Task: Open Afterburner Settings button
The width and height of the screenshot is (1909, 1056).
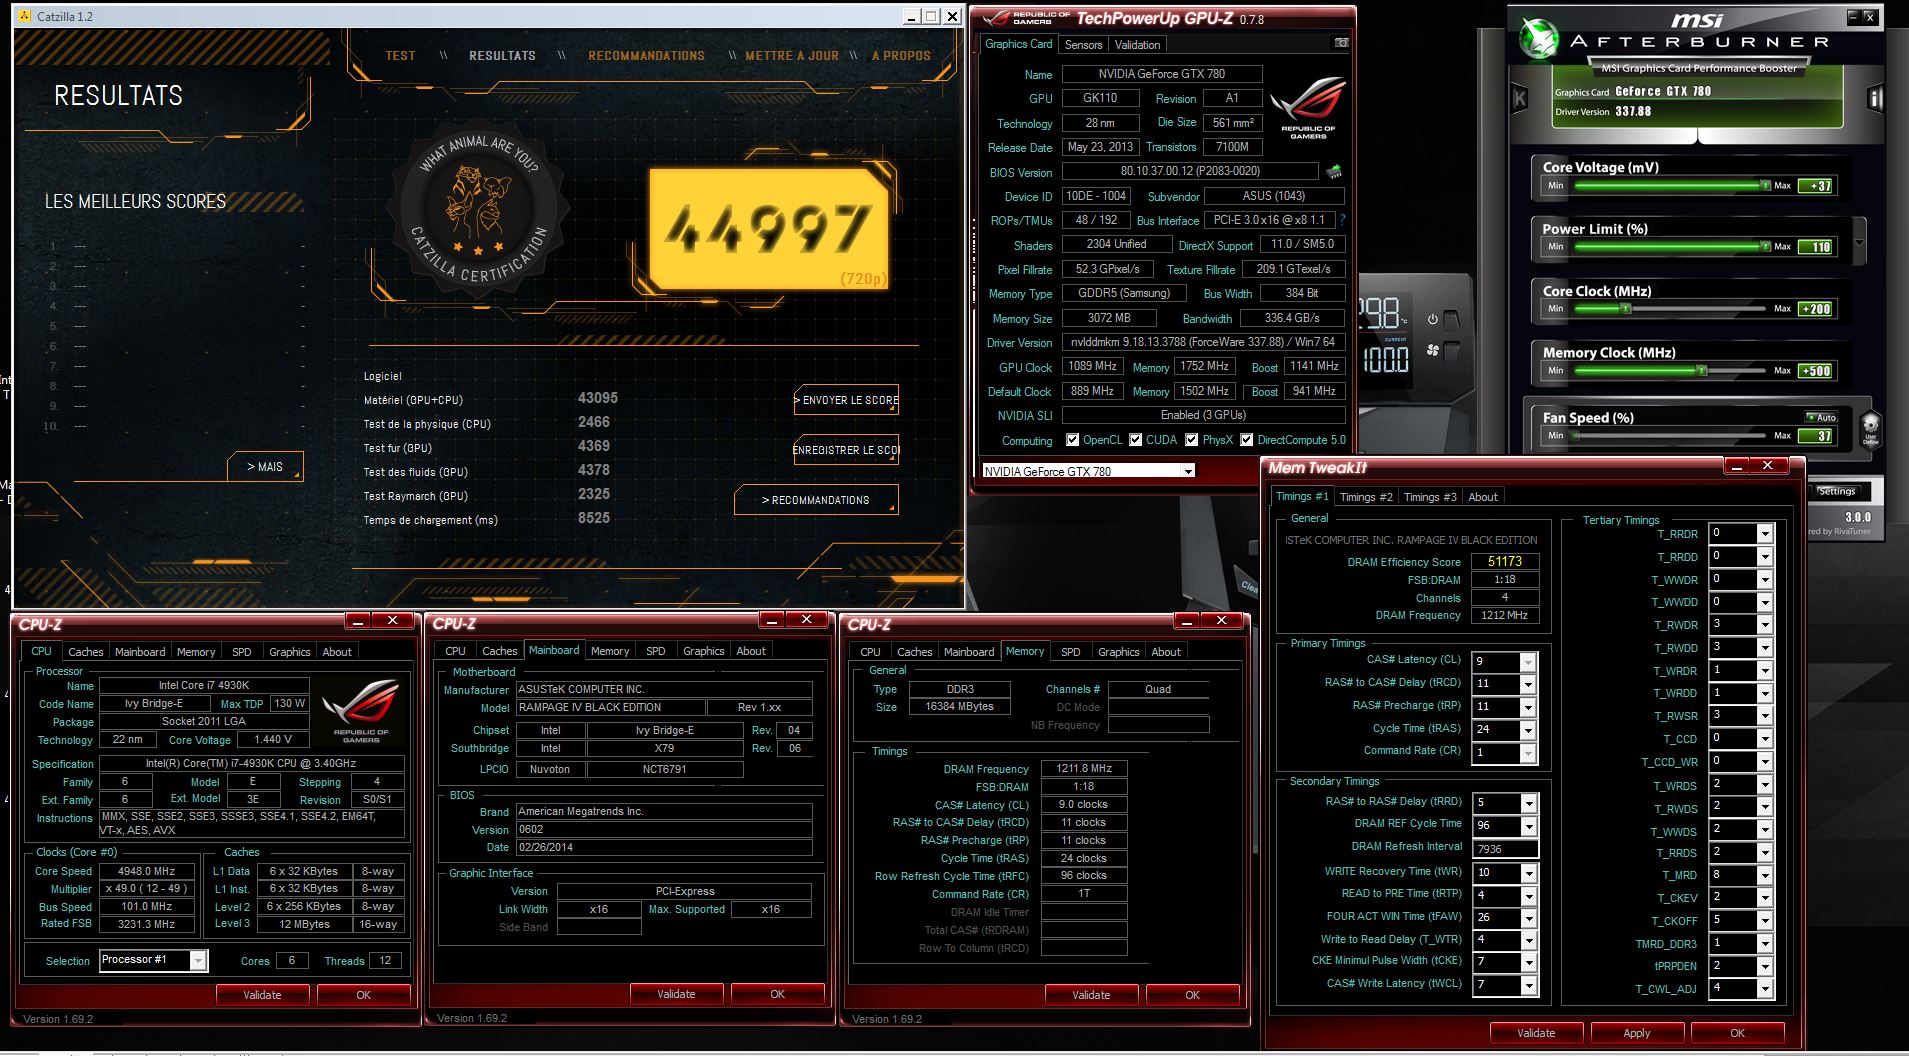Action: [x=1836, y=491]
